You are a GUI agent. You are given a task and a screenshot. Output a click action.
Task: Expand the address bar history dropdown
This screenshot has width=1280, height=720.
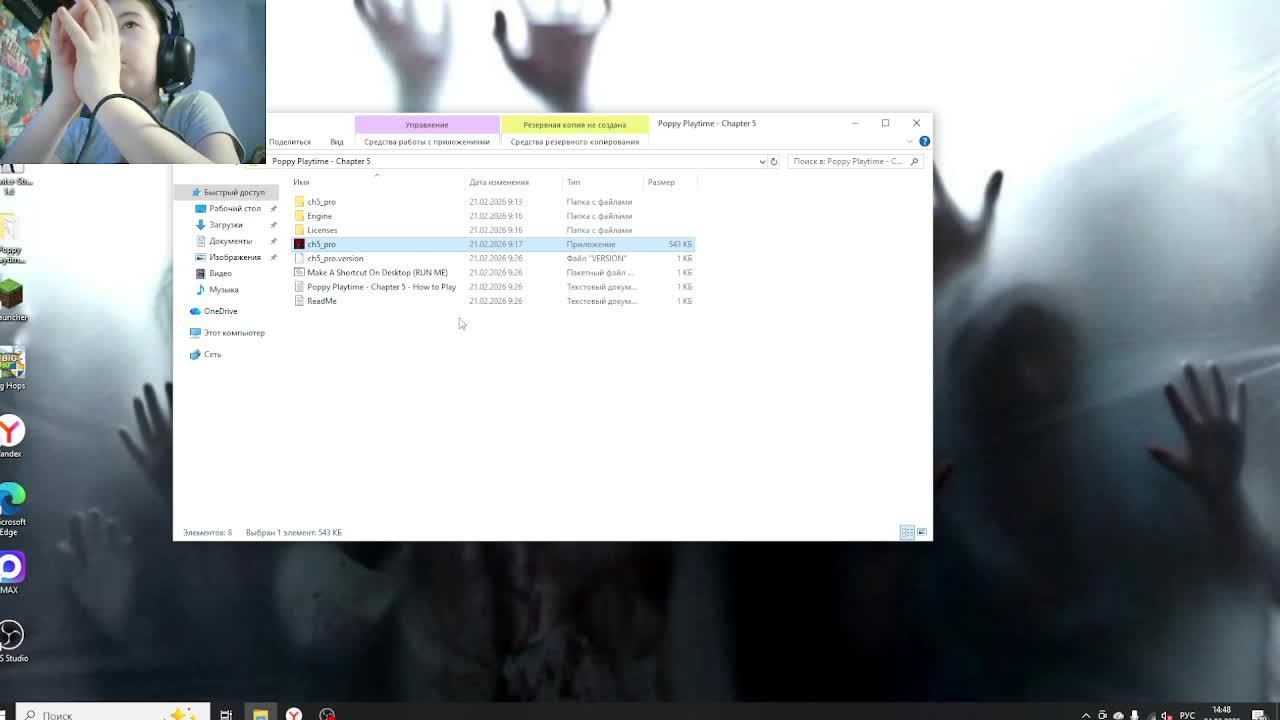coord(762,161)
